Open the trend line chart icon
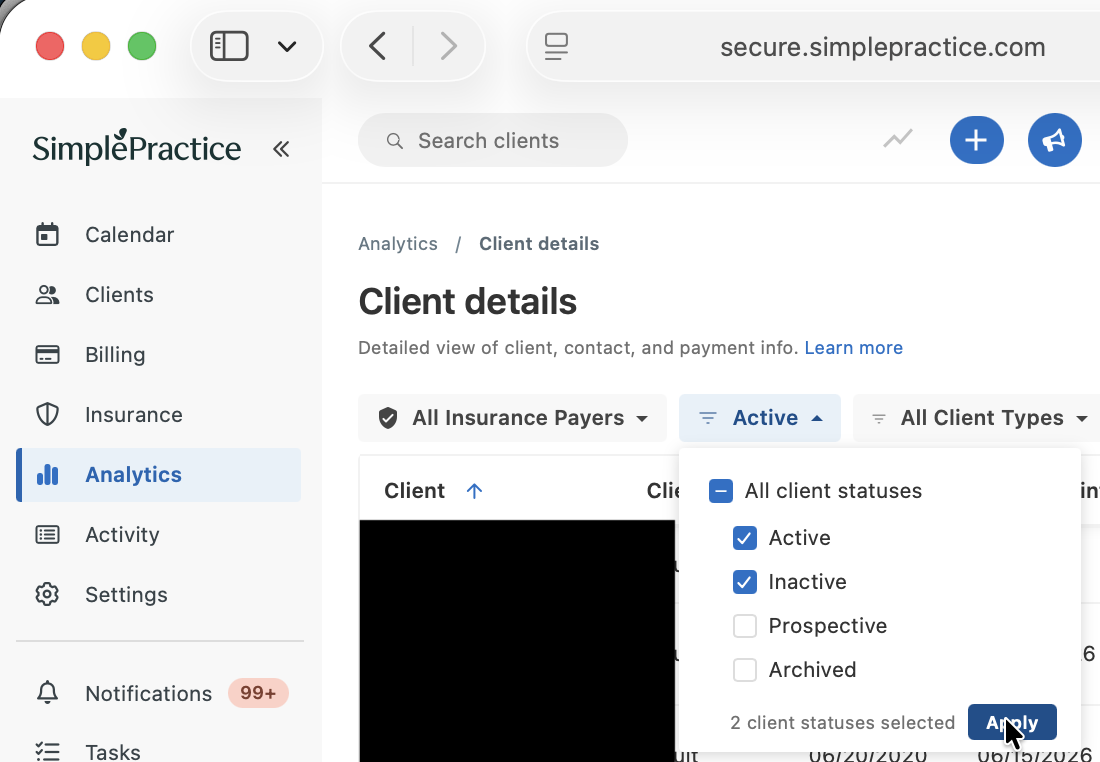The image size is (1100, 762). coord(898,139)
